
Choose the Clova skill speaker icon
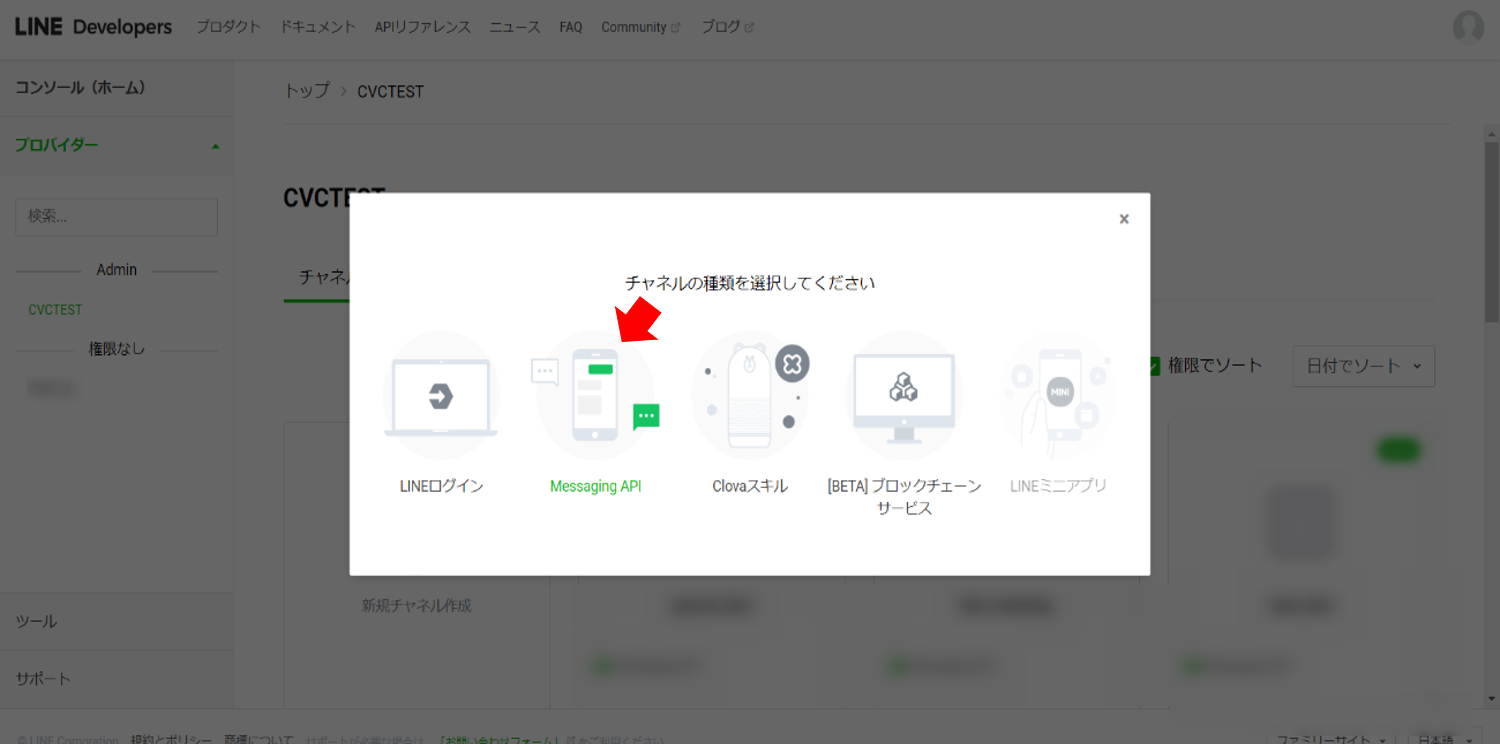pos(750,396)
